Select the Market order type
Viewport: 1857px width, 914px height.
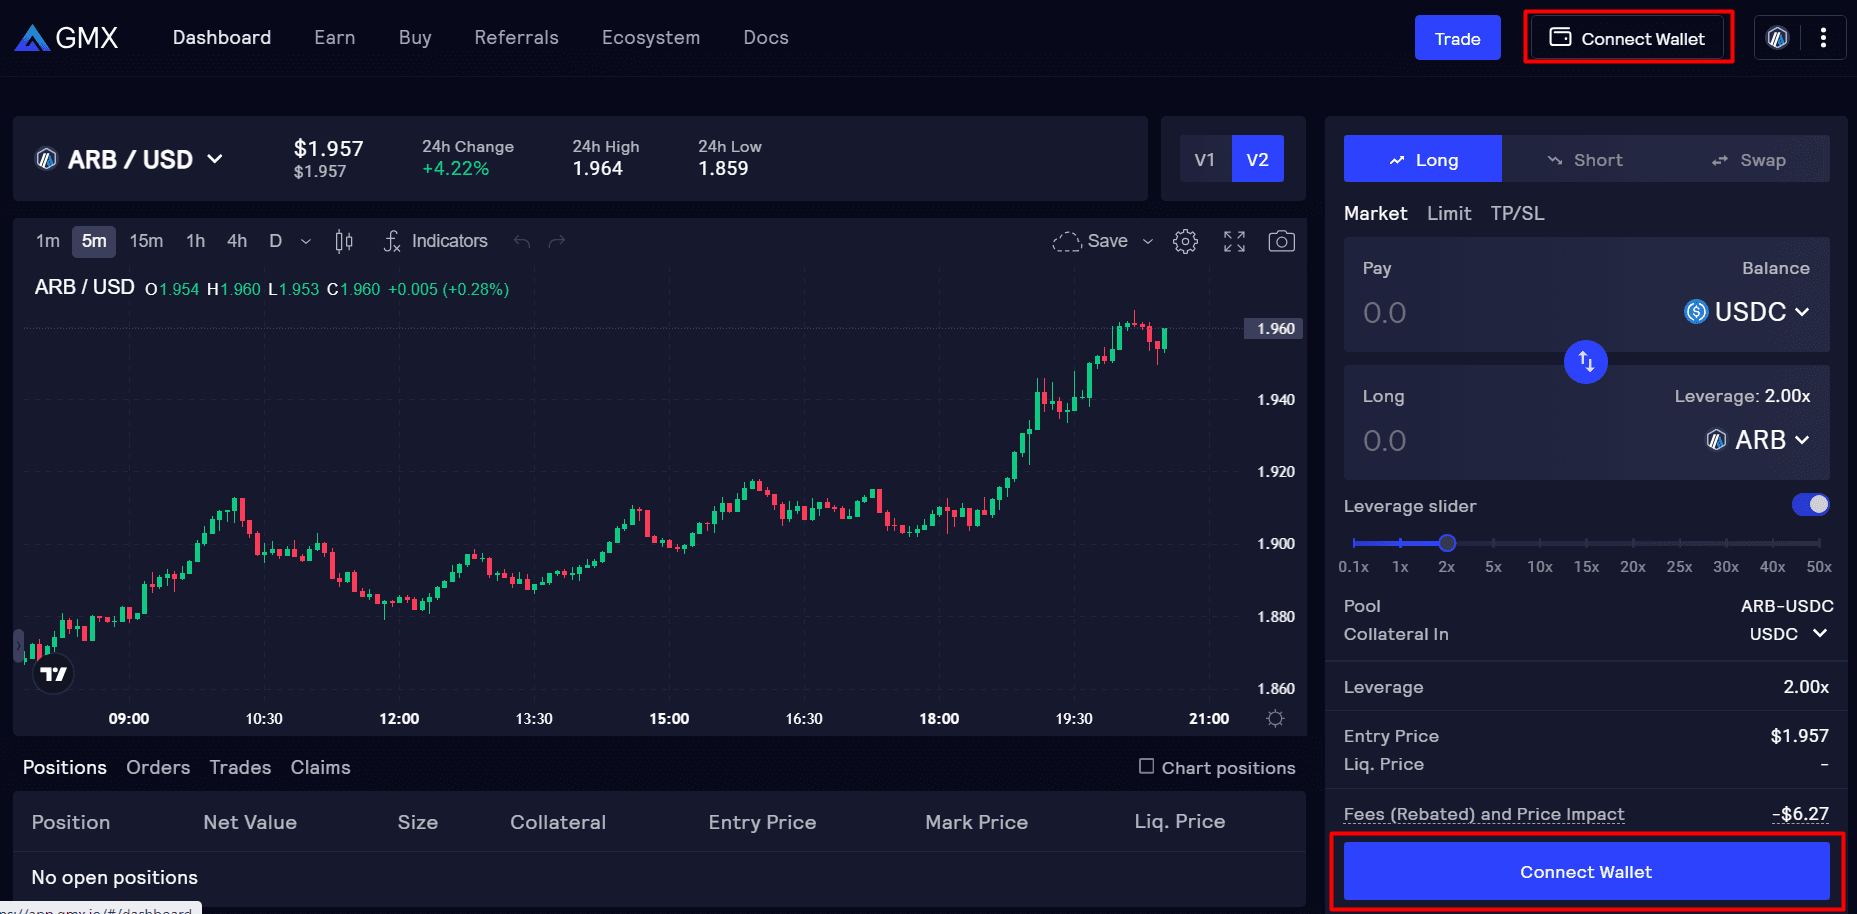(1375, 213)
